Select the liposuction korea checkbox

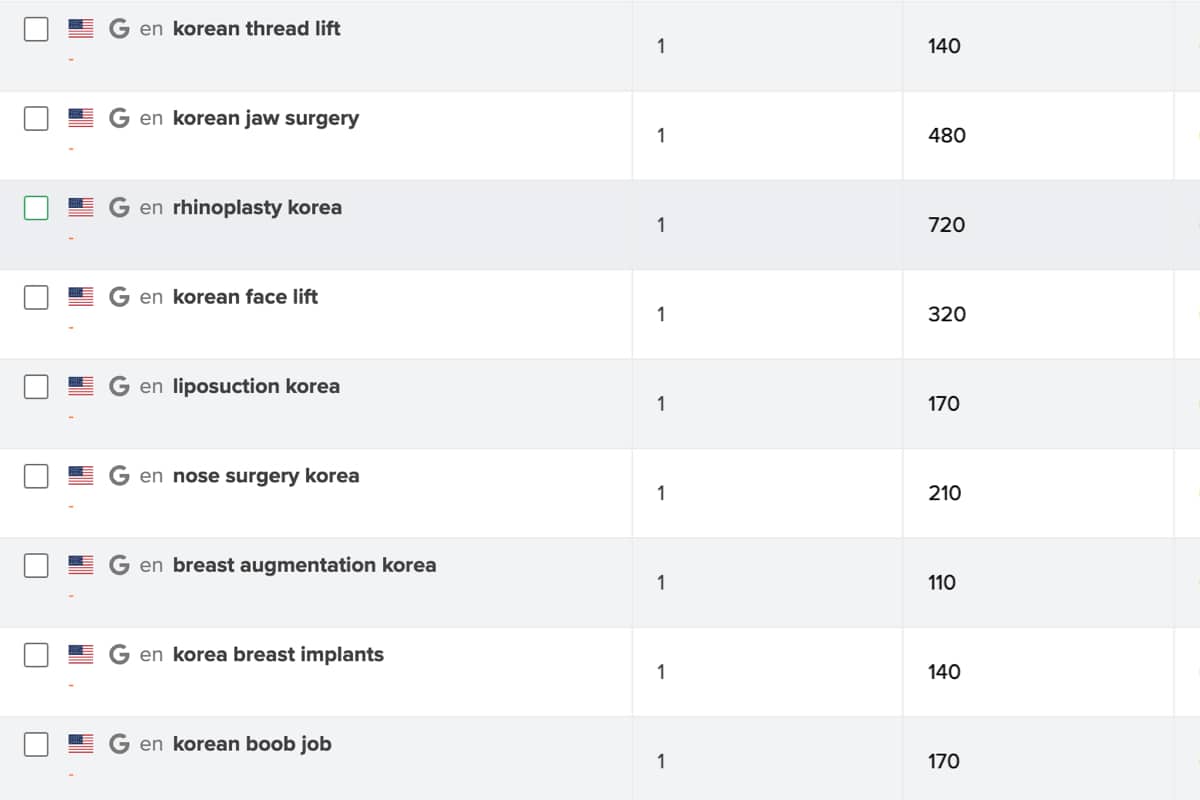[36, 386]
